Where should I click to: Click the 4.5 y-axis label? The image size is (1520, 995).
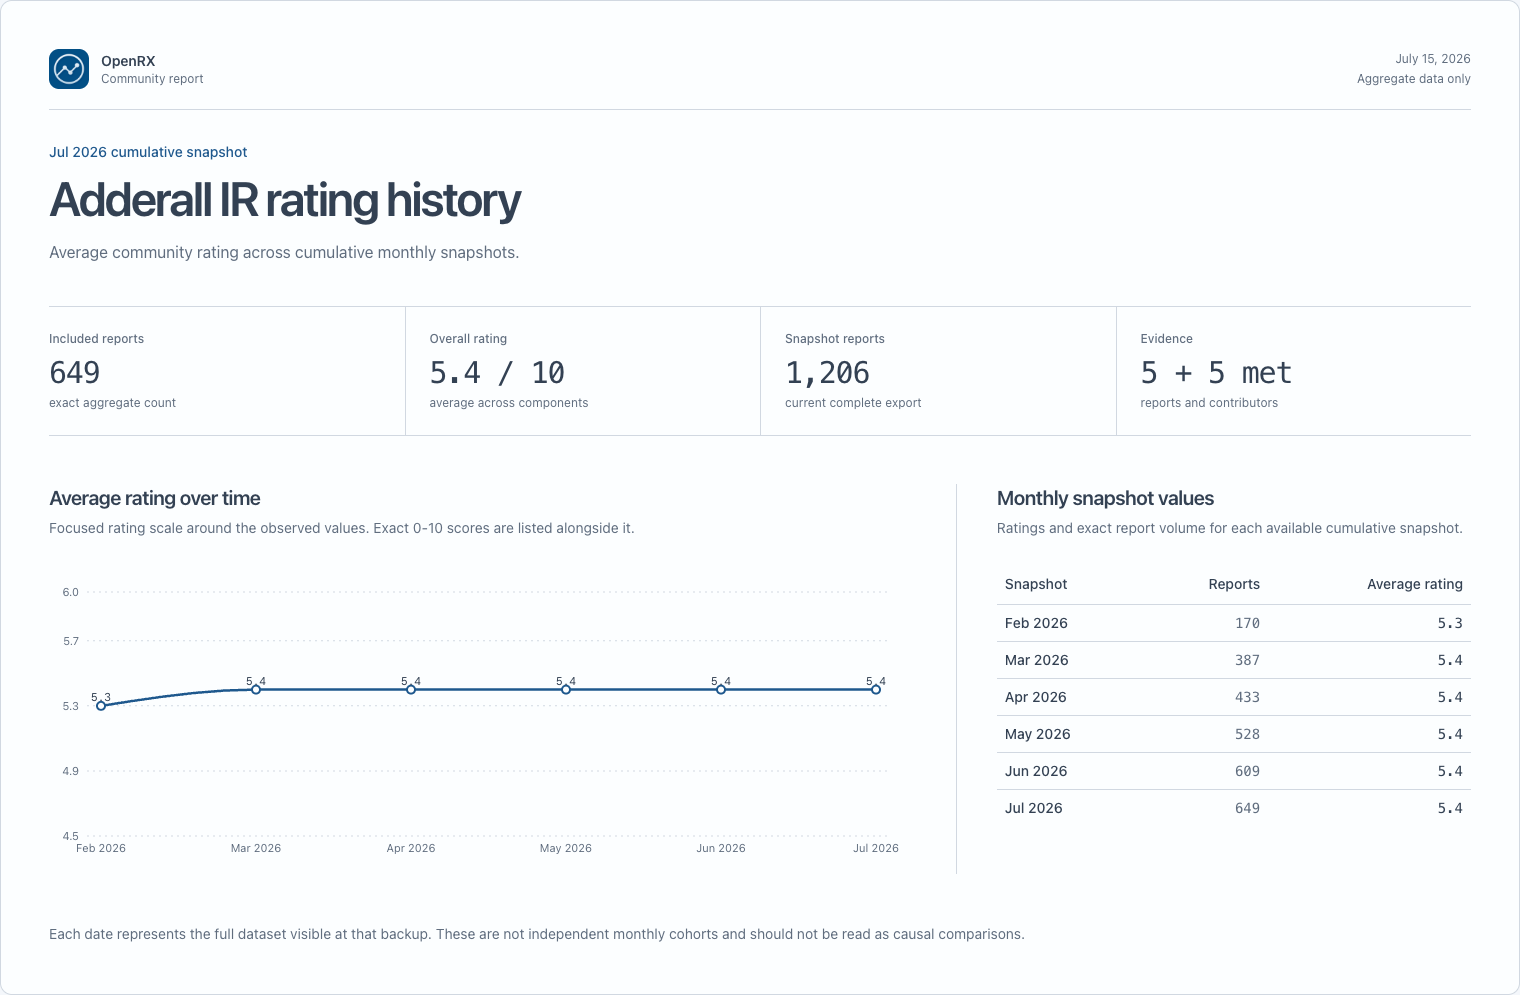70,836
